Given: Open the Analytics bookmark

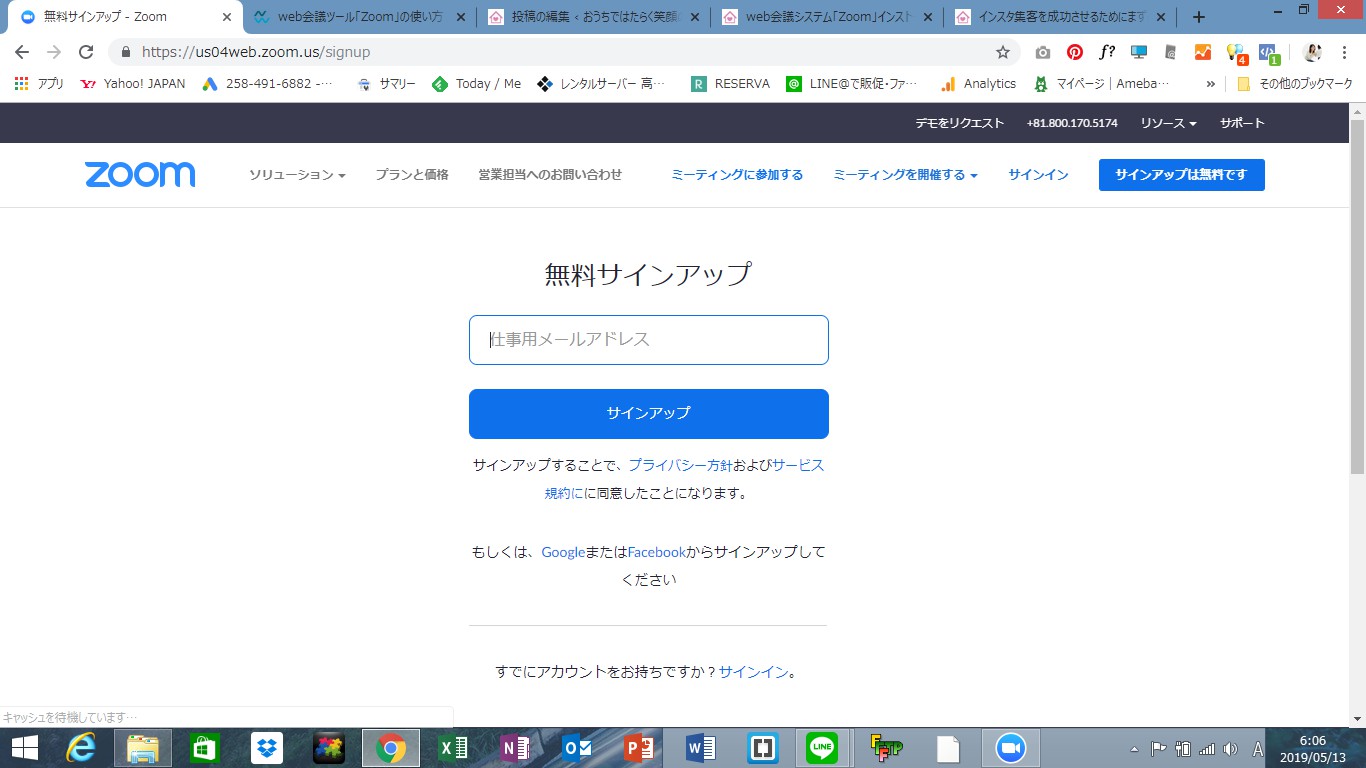Looking at the screenshot, I should 978,84.
